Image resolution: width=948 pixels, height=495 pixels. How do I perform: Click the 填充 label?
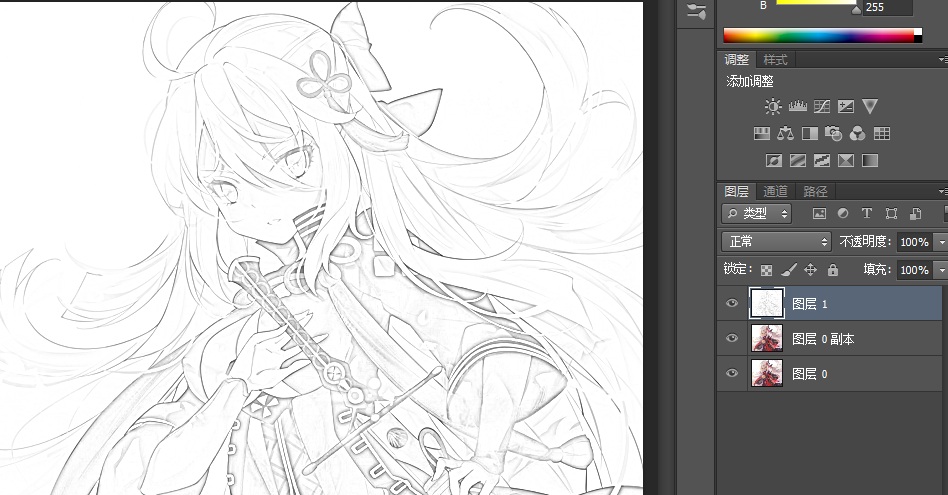point(878,269)
